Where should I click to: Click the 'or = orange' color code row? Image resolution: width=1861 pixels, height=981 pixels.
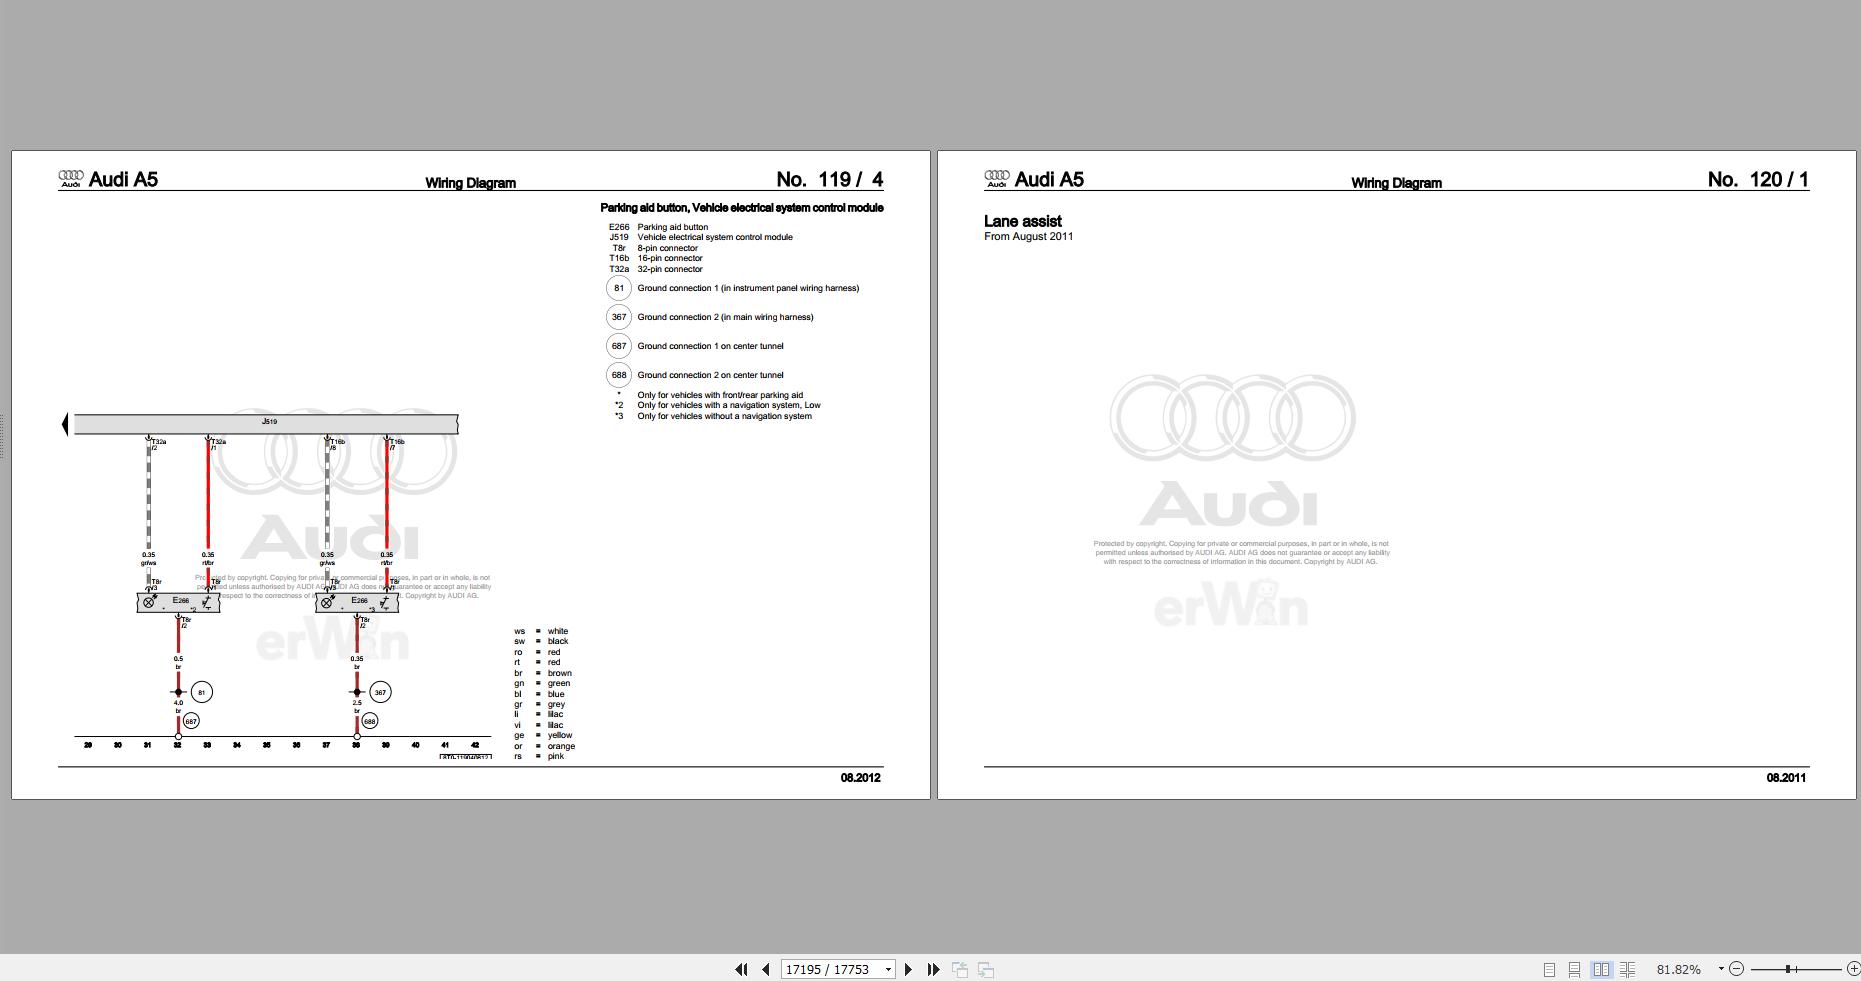(545, 746)
